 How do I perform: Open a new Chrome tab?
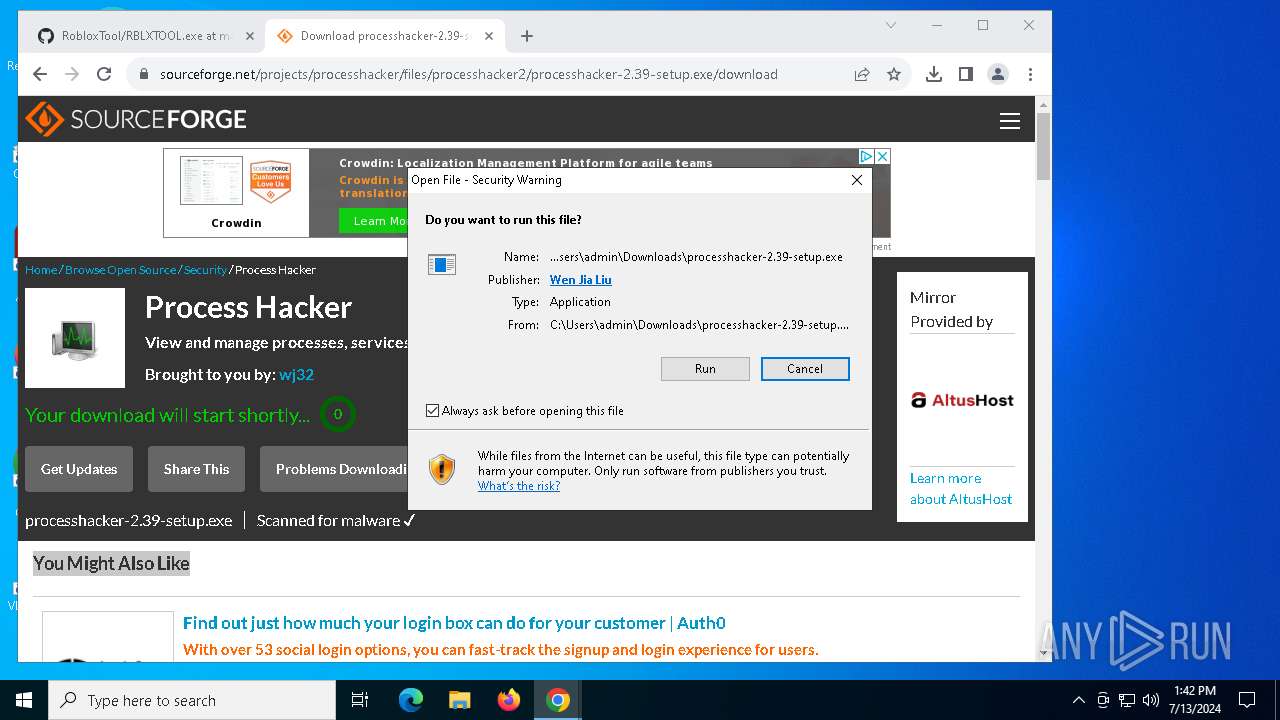[x=527, y=36]
